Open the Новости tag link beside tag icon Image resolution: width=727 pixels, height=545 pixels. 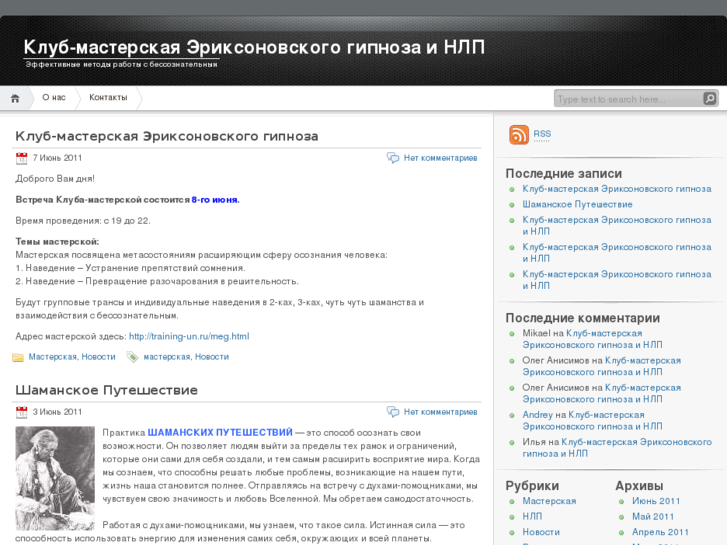click(212, 357)
